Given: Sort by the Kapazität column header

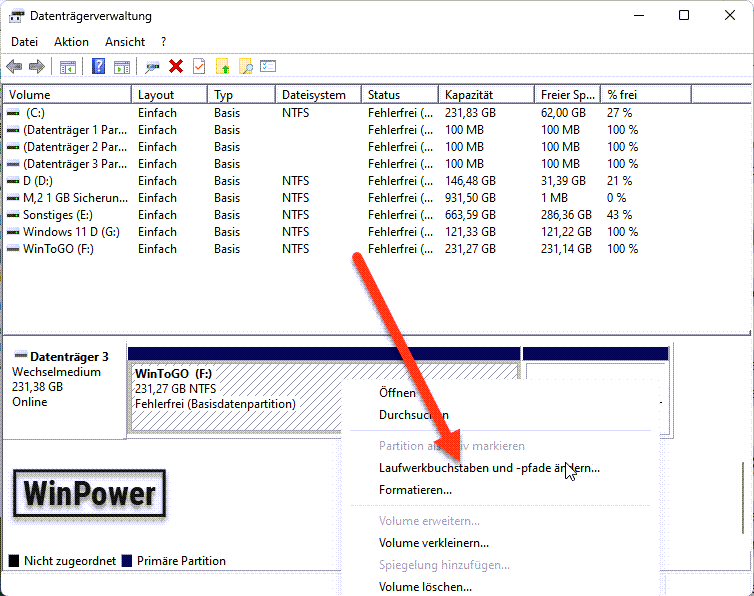Looking at the screenshot, I should pyautogui.click(x=487, y=95).
